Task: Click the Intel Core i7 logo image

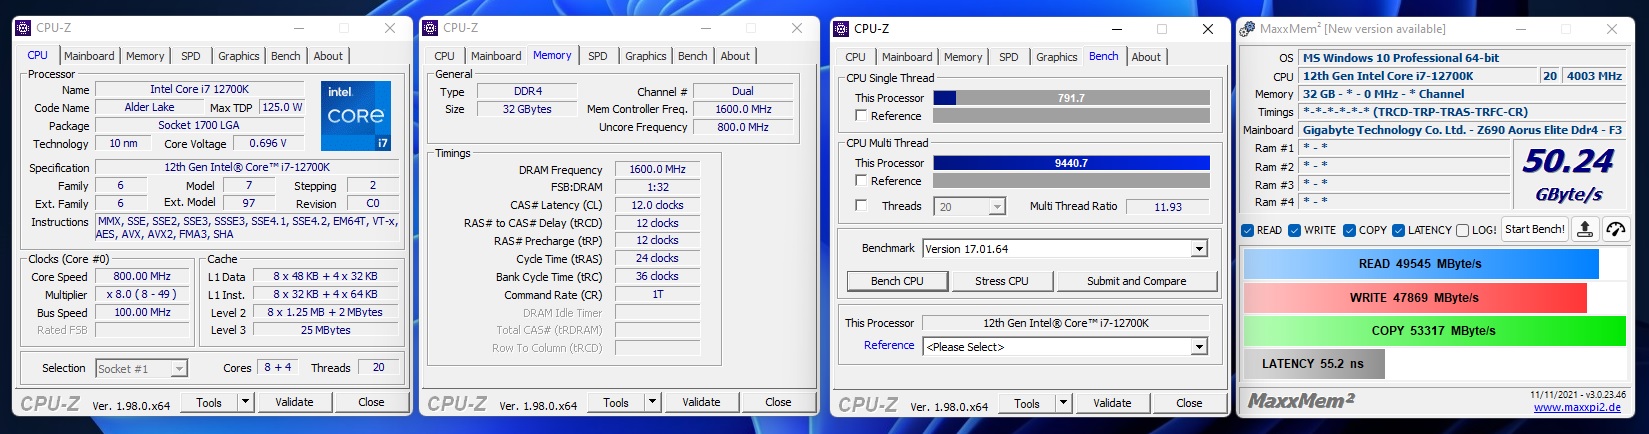Action: coord(356,116)
